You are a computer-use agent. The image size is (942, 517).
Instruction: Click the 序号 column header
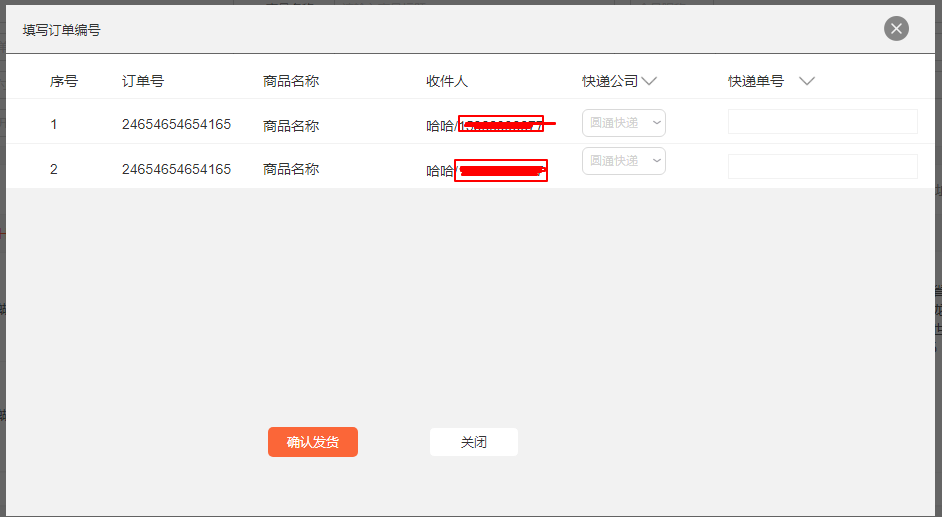[x=64, y=82]
